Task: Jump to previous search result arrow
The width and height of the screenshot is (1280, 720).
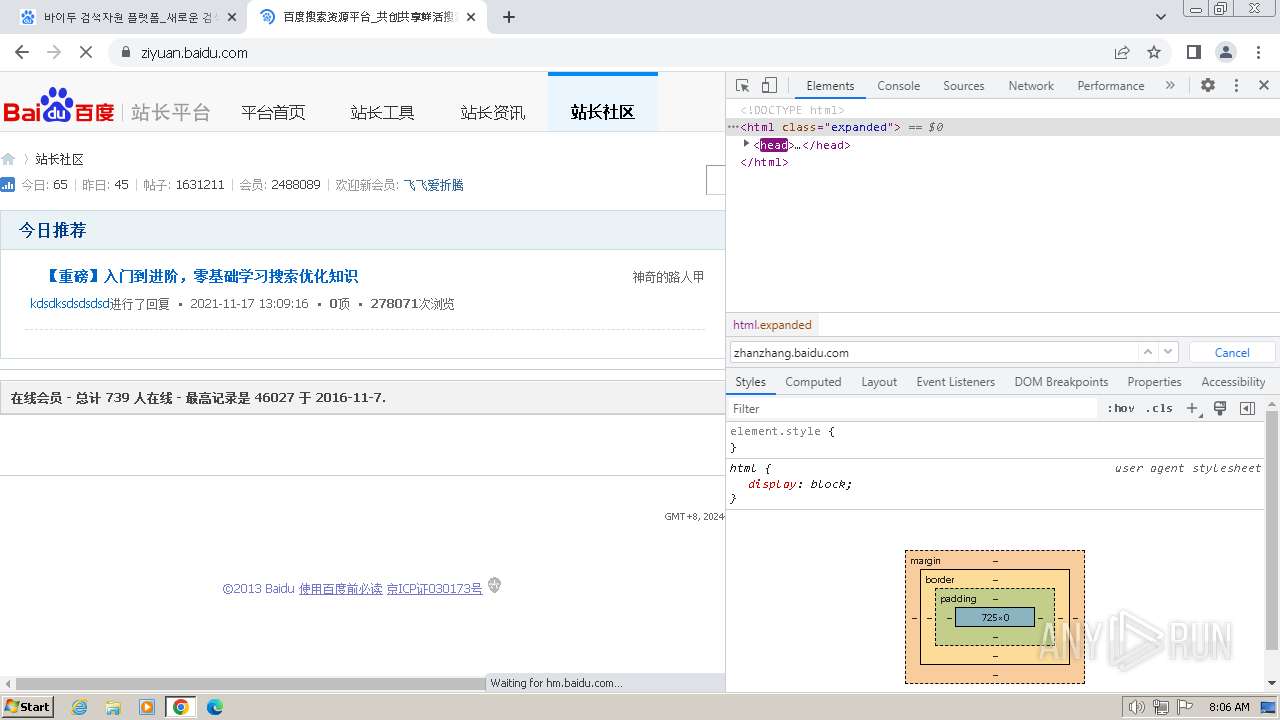Action: pos(1148,352)
